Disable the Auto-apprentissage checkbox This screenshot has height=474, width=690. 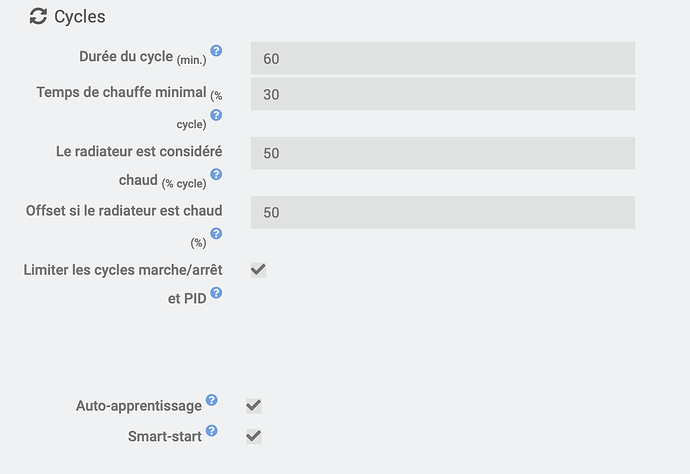click(254, 405)
